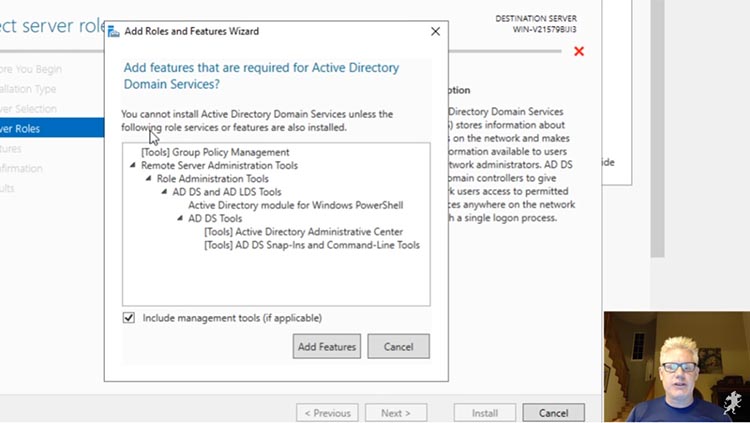Cancel the add features dialog

click(x=398, y=346)
